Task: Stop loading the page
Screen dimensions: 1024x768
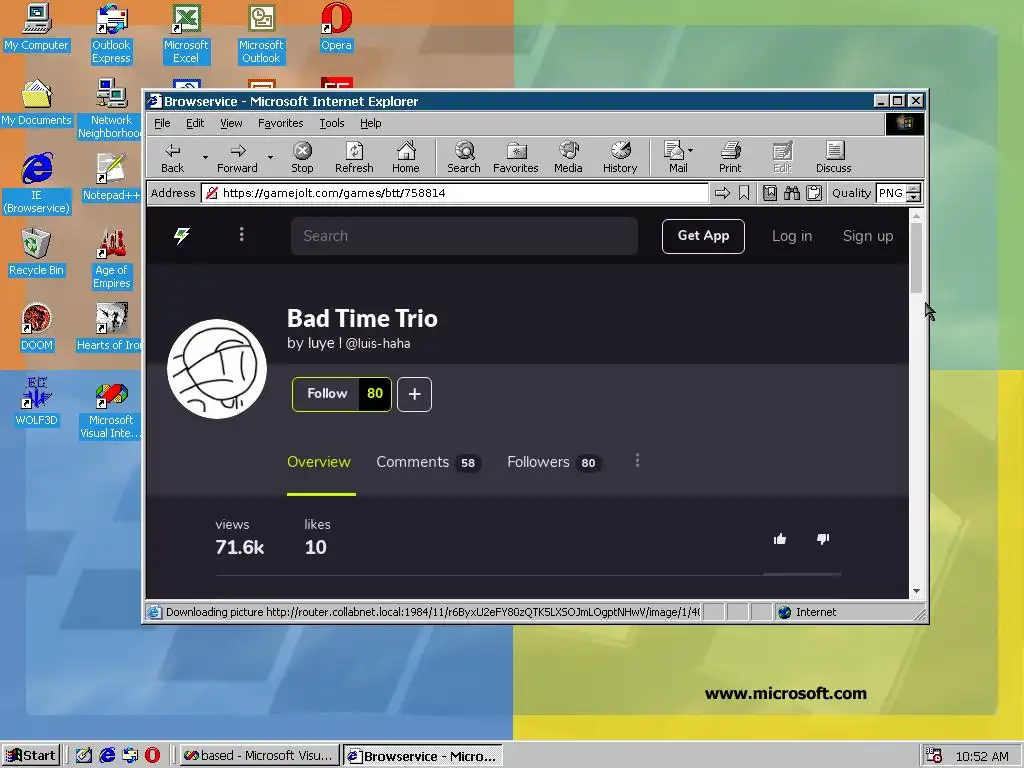Action: click(302, 158)
